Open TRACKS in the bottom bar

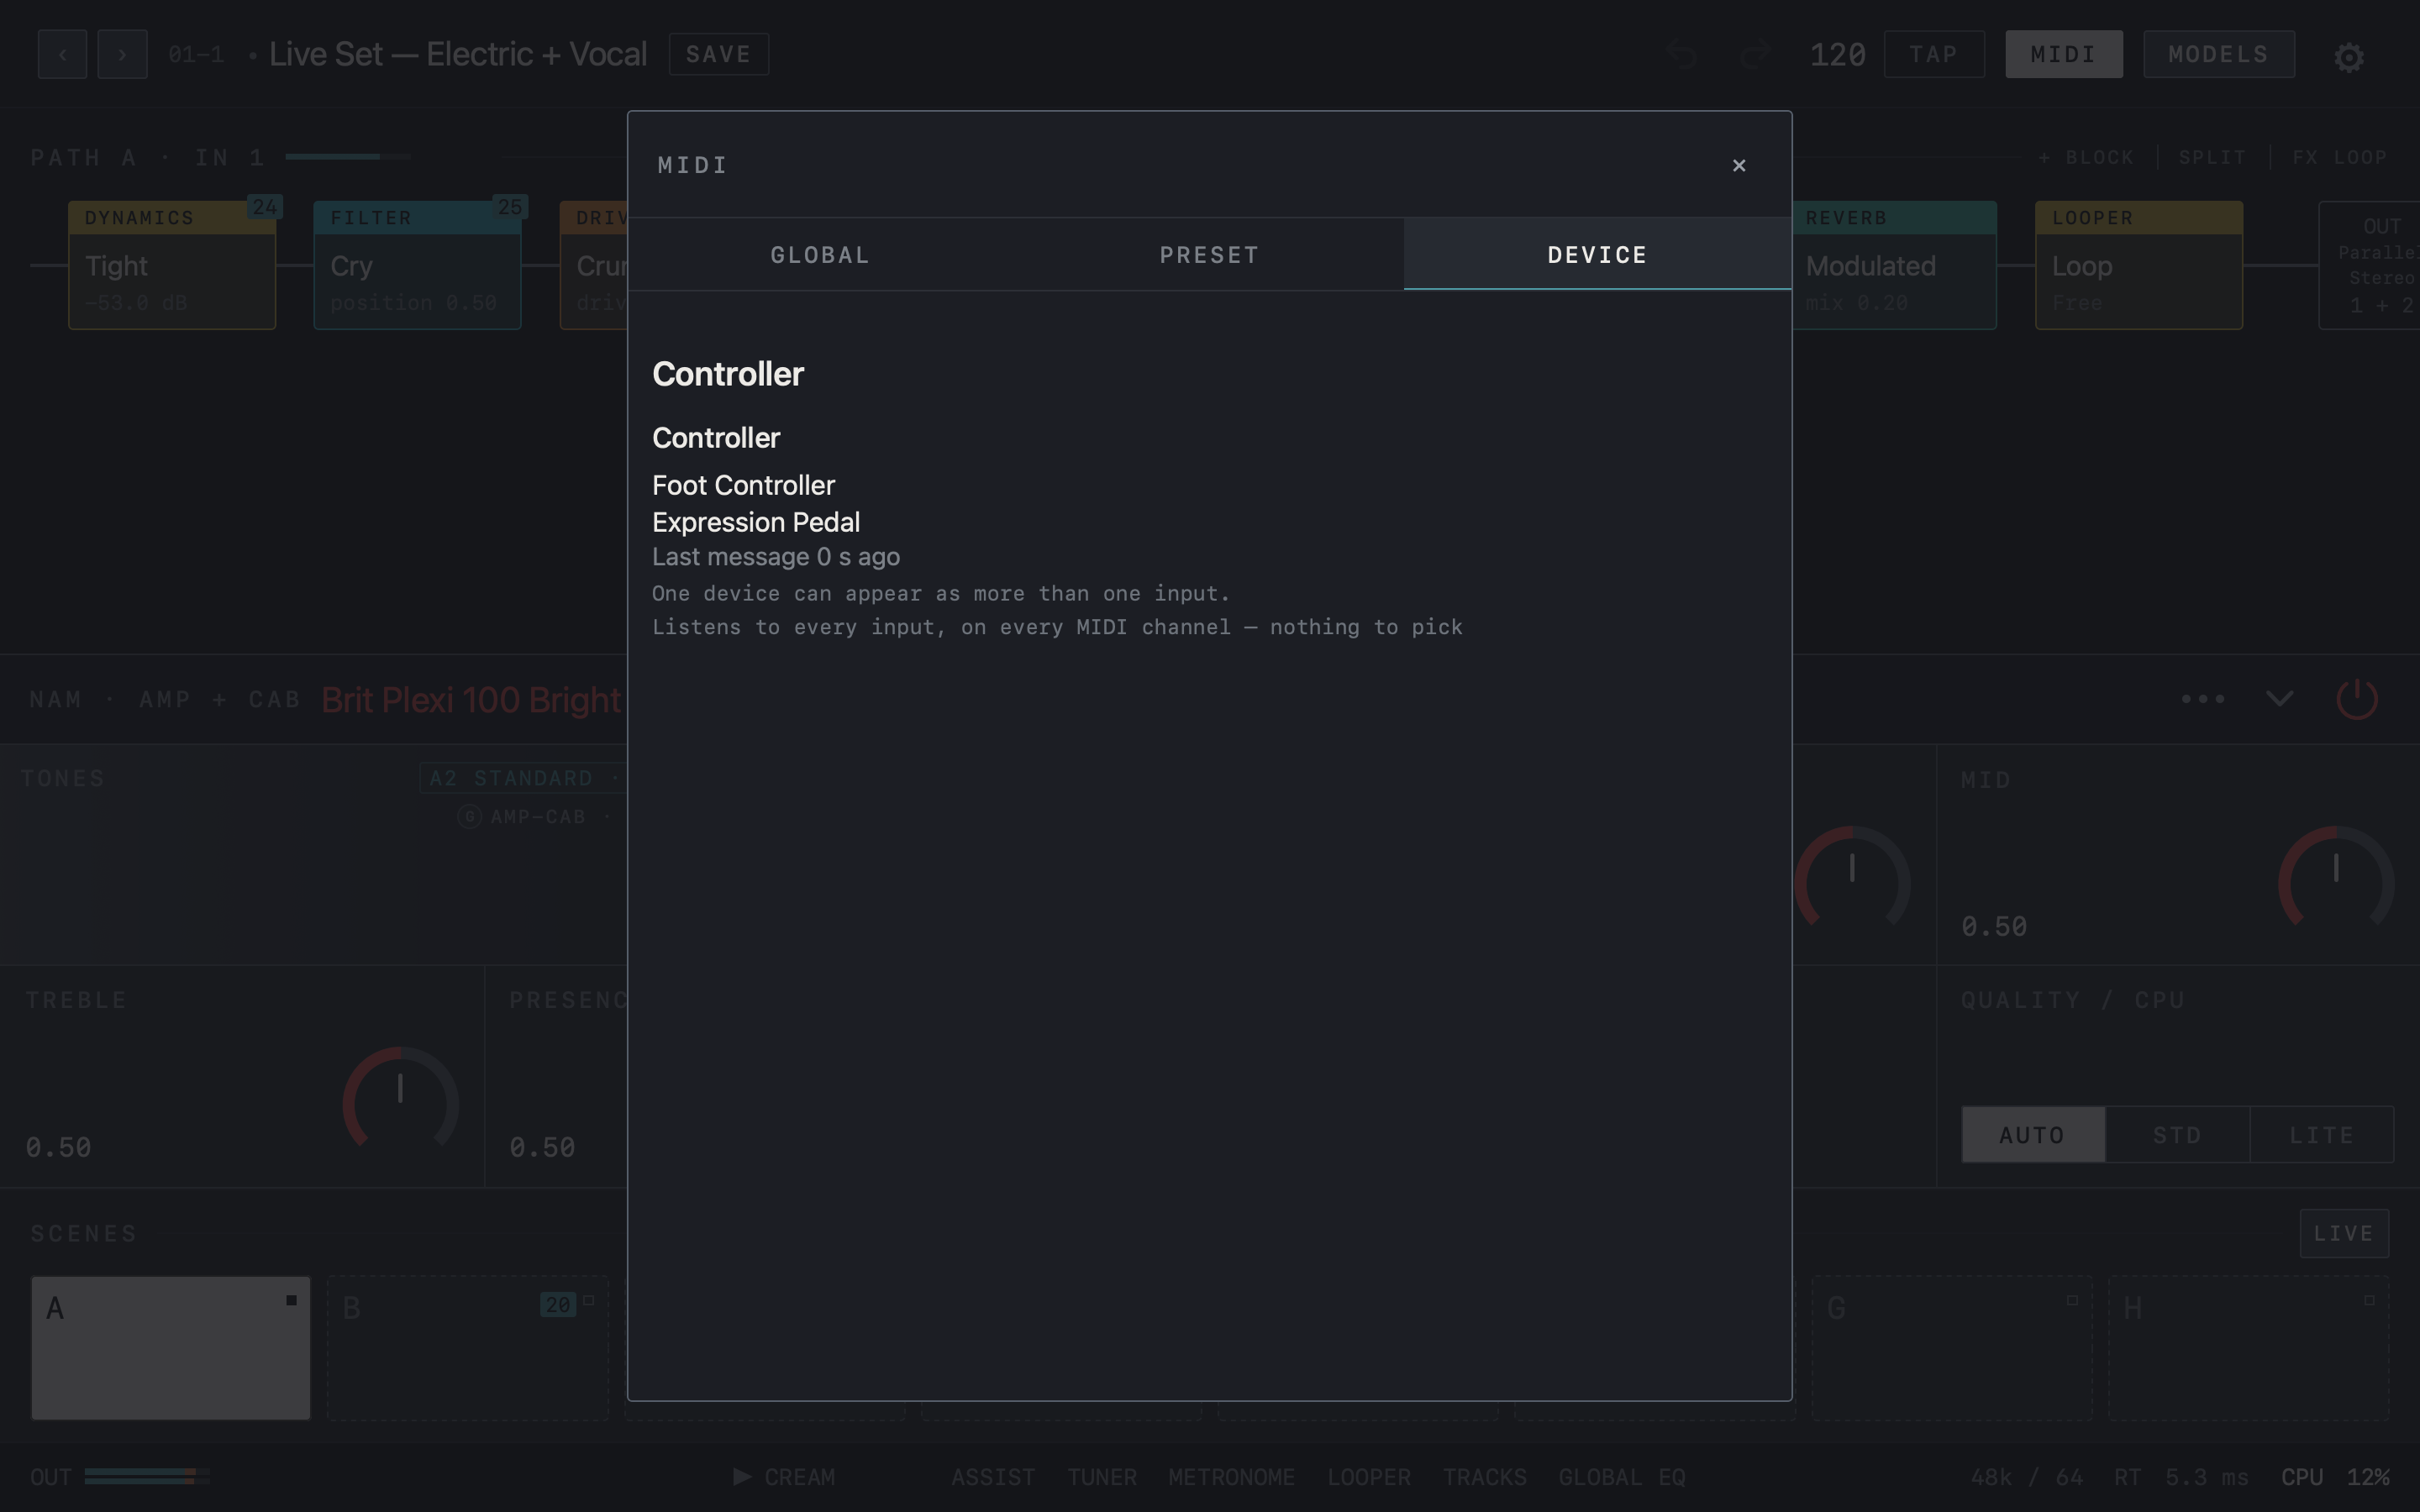point(1484,1477)
